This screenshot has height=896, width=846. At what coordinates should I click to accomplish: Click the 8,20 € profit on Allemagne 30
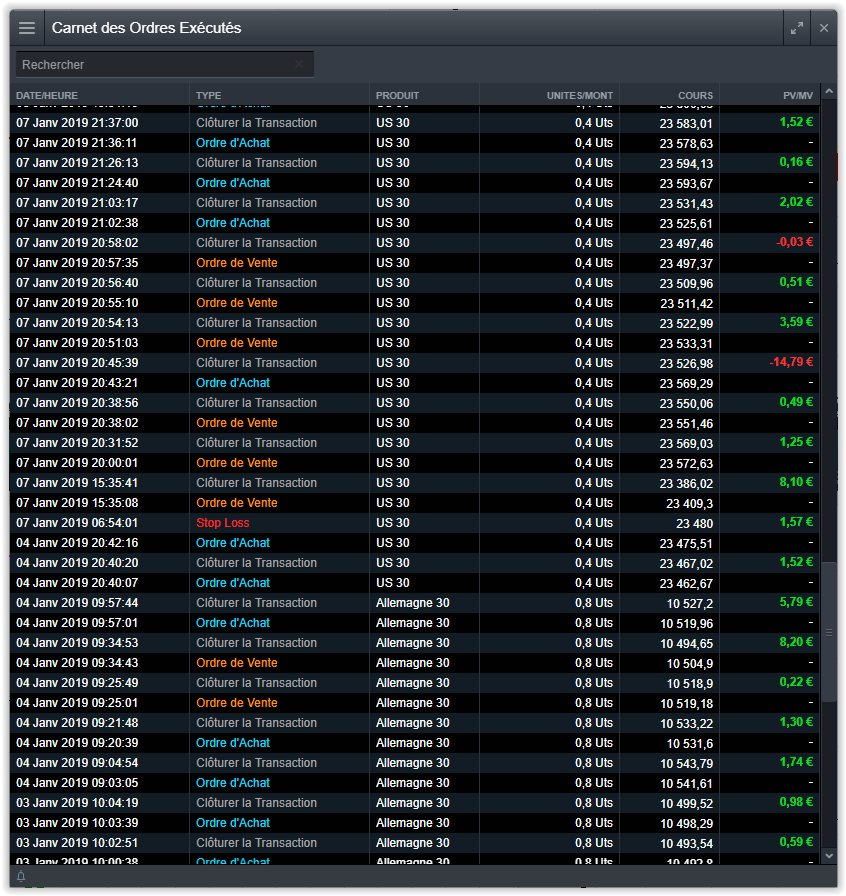(x=796, y=643)
